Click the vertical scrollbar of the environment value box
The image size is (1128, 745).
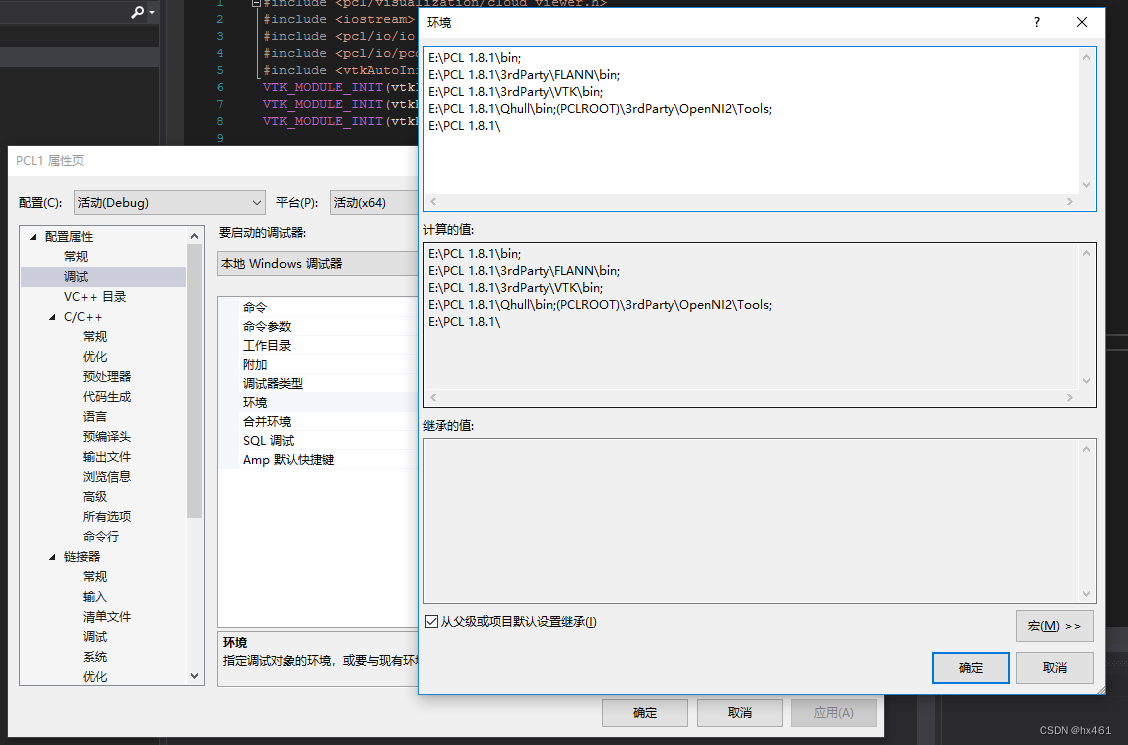coord(1087,120)
